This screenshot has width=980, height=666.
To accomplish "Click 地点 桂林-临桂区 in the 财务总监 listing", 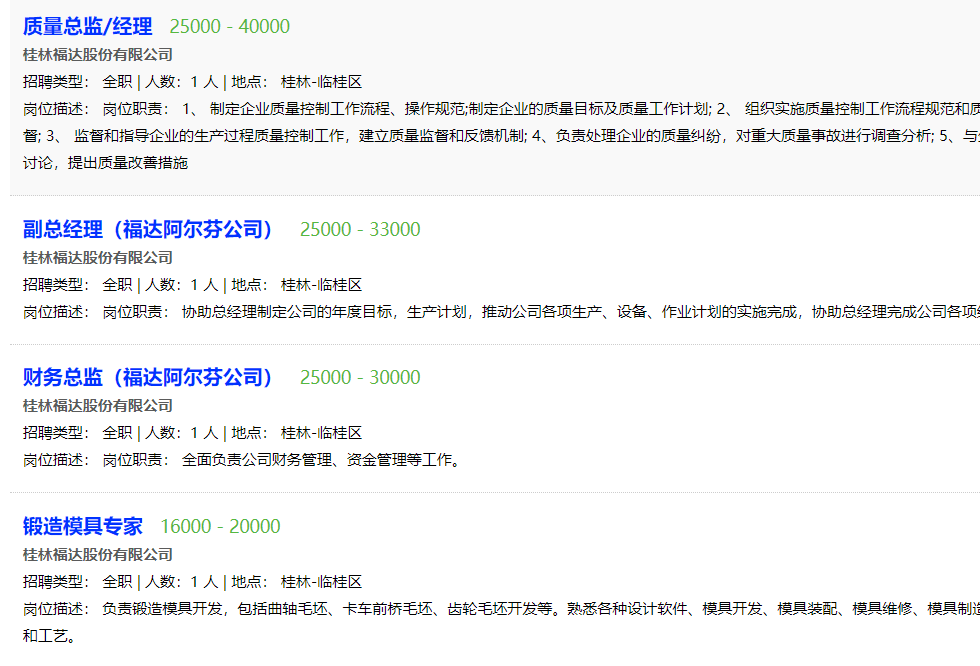I will (297, 433).
